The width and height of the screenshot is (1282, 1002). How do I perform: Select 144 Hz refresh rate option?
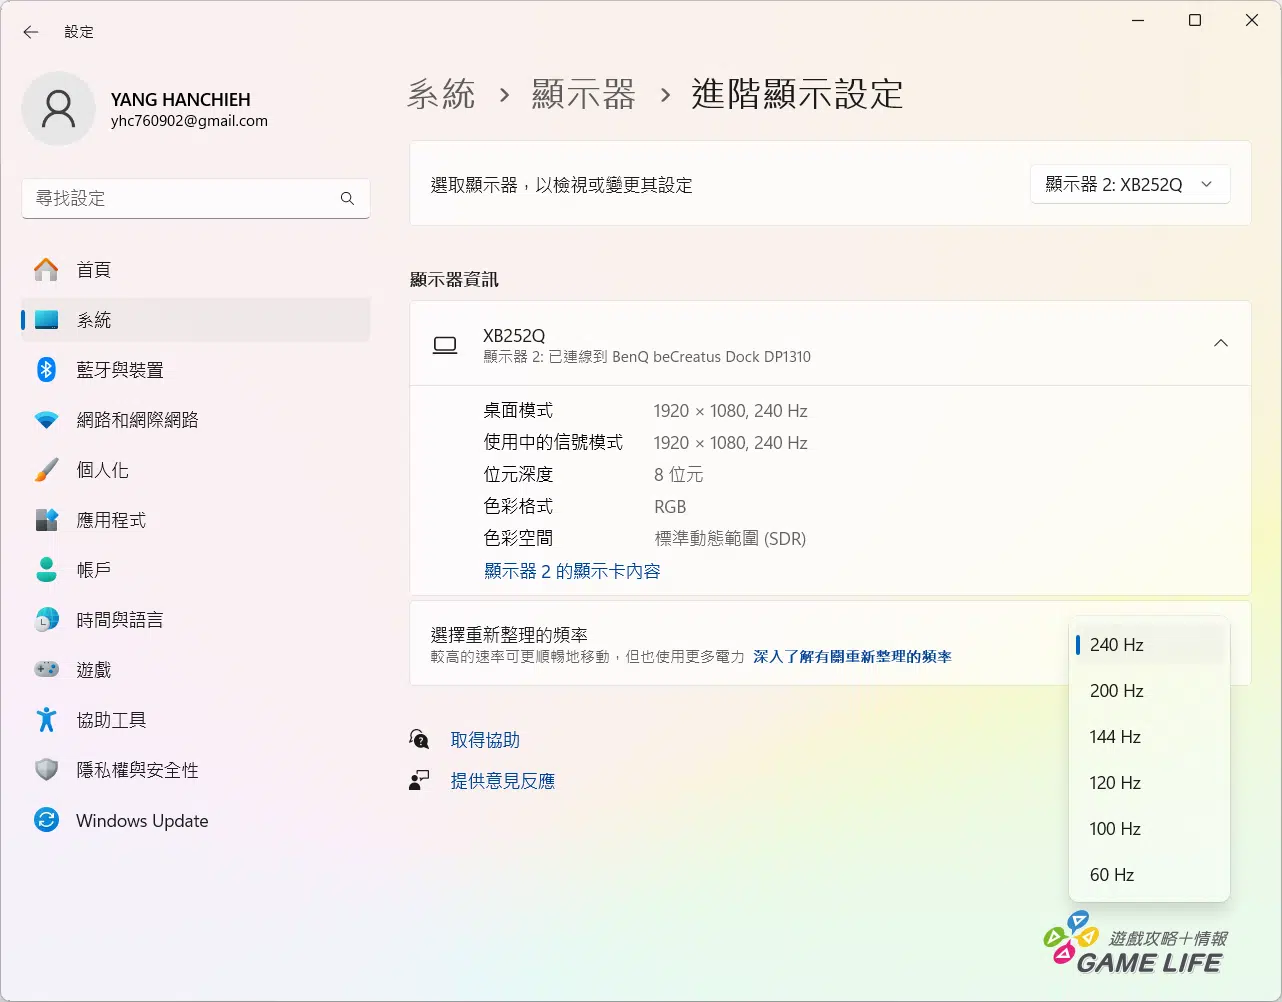point(1115,737)
